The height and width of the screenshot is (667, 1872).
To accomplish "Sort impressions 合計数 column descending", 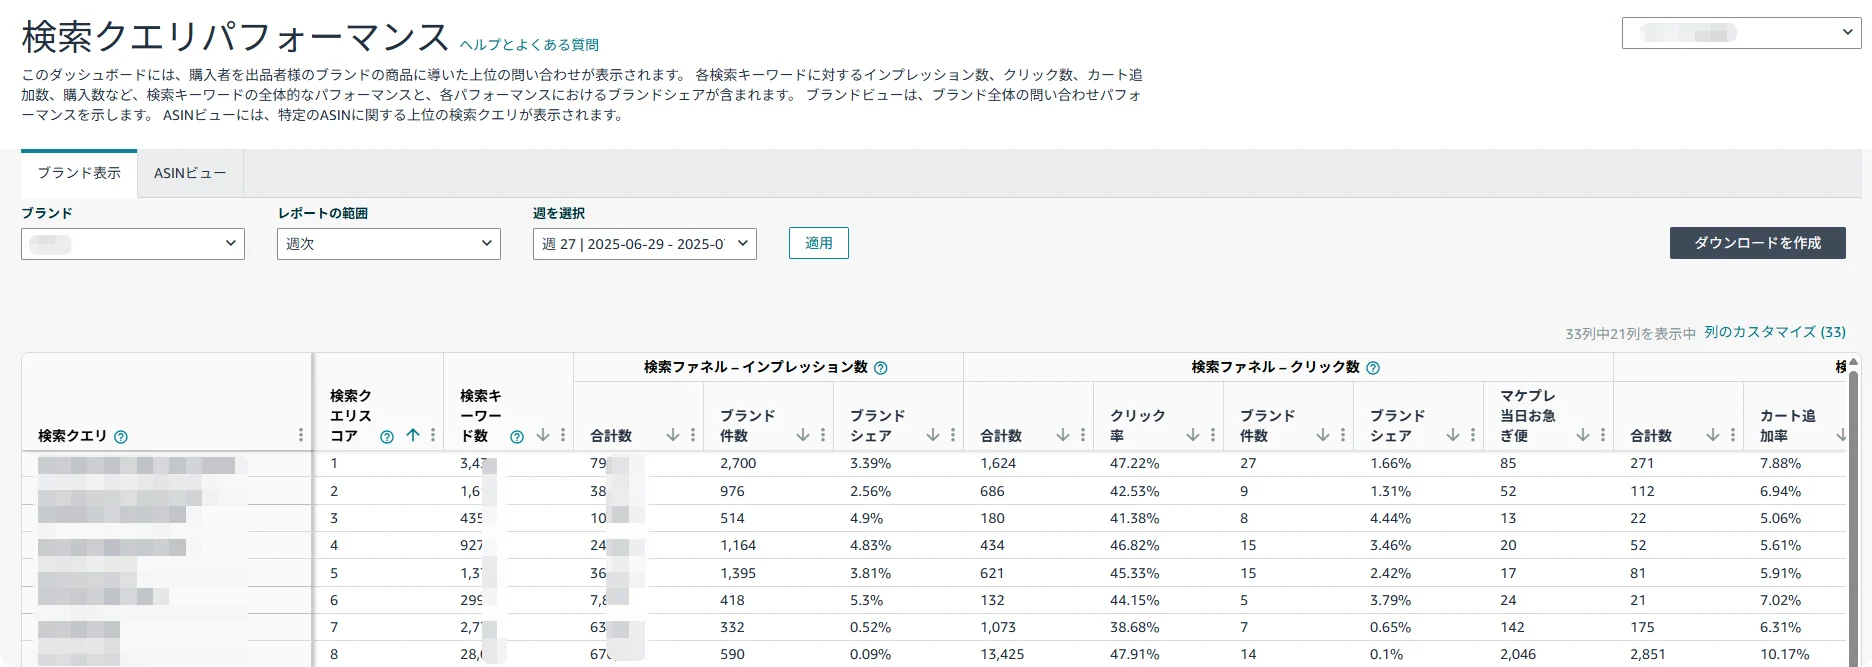I will [x=673, y=435].
